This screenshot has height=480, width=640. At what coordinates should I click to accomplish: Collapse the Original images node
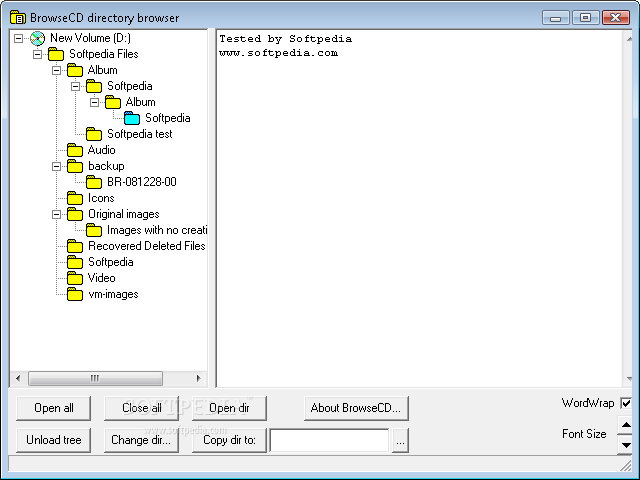pyautogui.click(x=56, y=214)
